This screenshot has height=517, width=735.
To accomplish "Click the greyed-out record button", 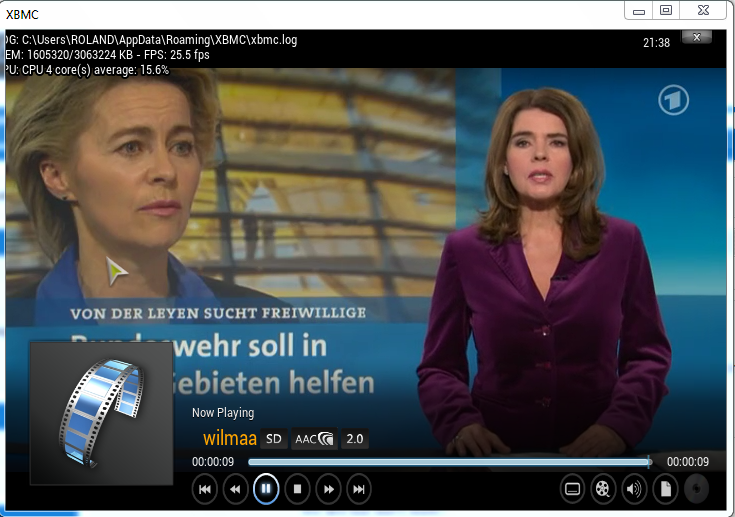I will point(696,489).
